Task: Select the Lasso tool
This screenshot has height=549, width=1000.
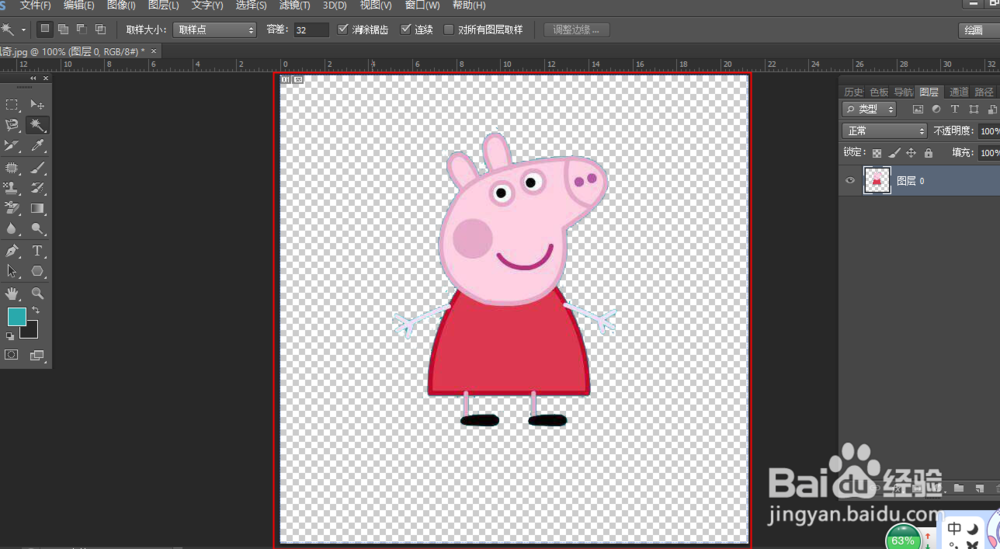Action: point(11,125)
